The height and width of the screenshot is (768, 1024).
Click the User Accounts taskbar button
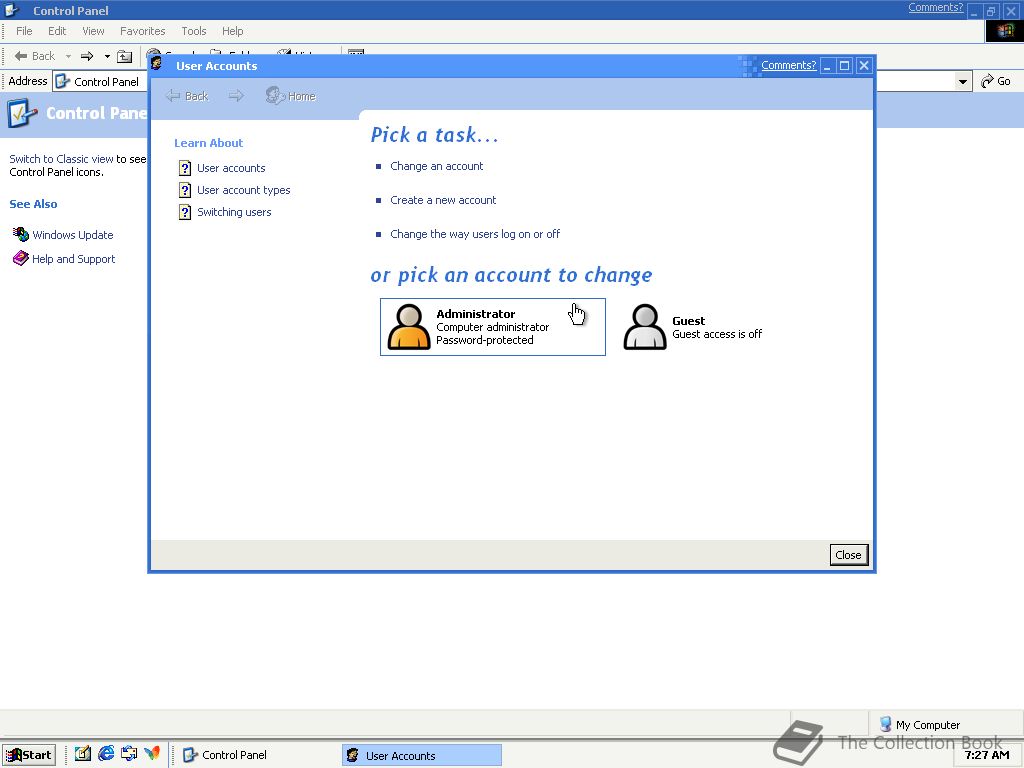click(422, 755)
